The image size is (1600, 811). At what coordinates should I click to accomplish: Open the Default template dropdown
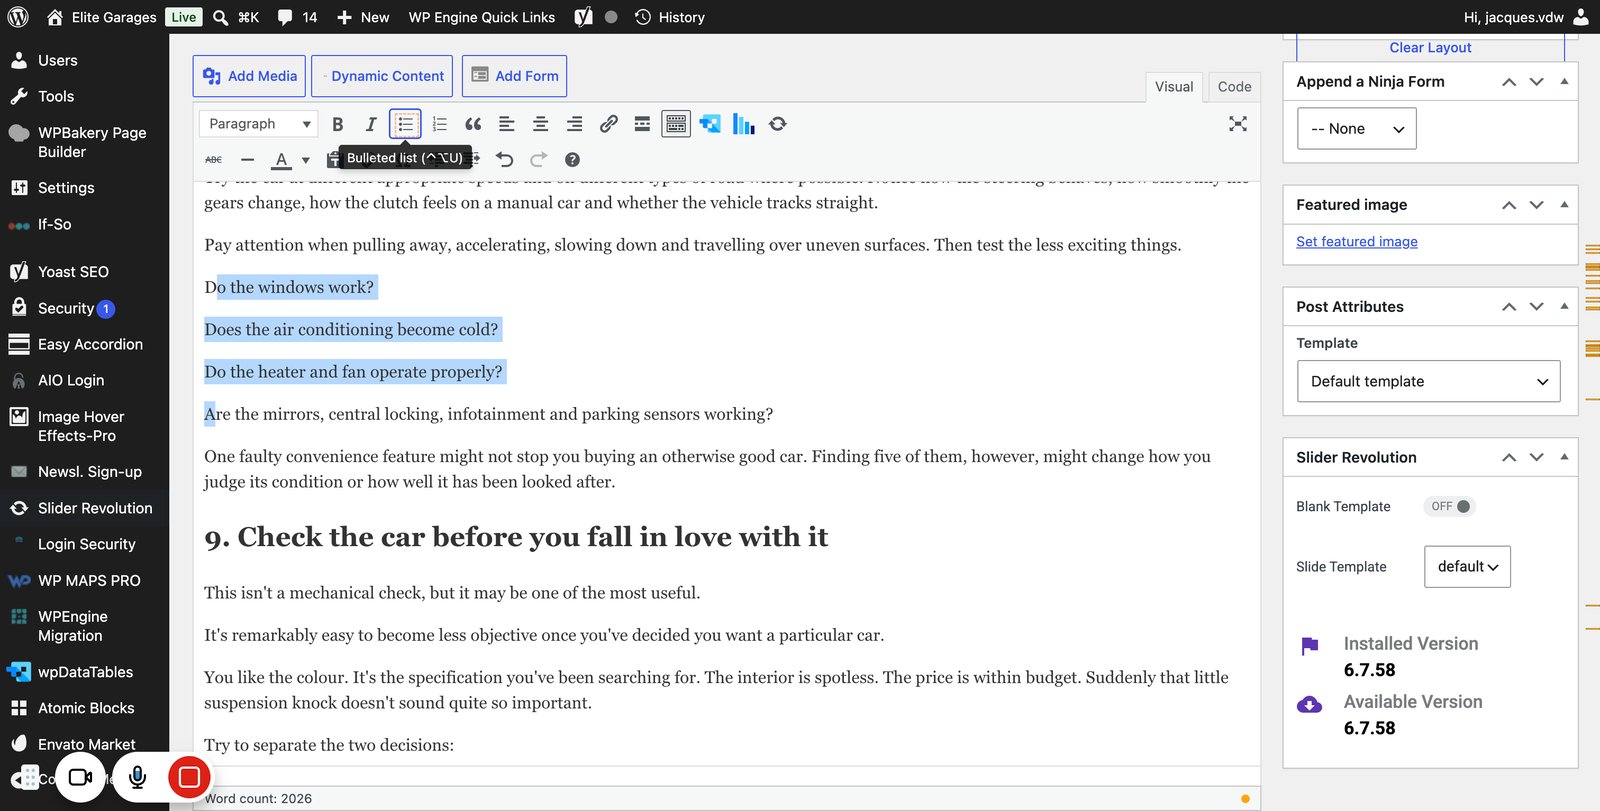click(x=1428, y=381)
